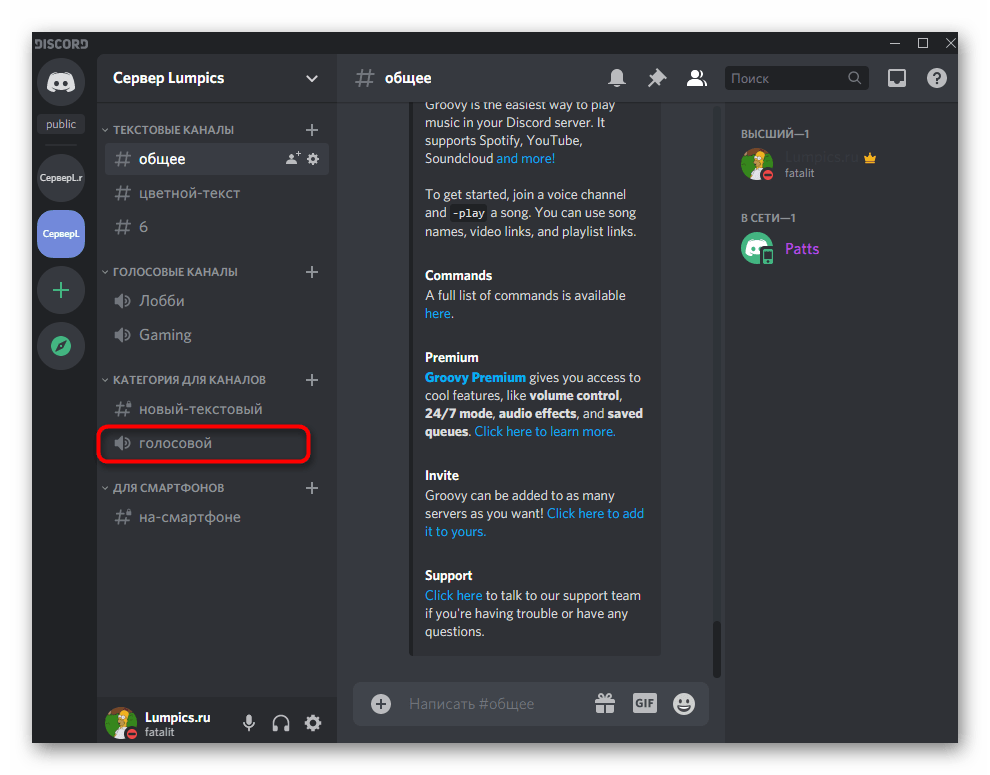
Task: Join the голосовой voice channel
Action: tap(175, 443)
